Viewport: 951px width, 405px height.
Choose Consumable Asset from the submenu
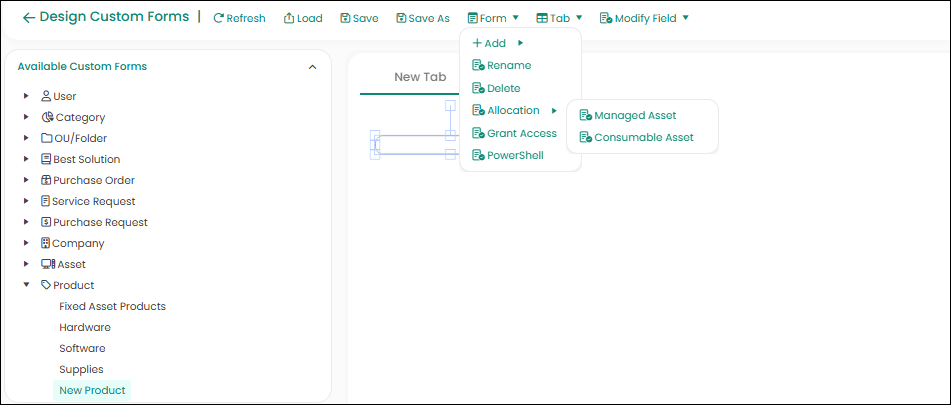click(643, 137)
